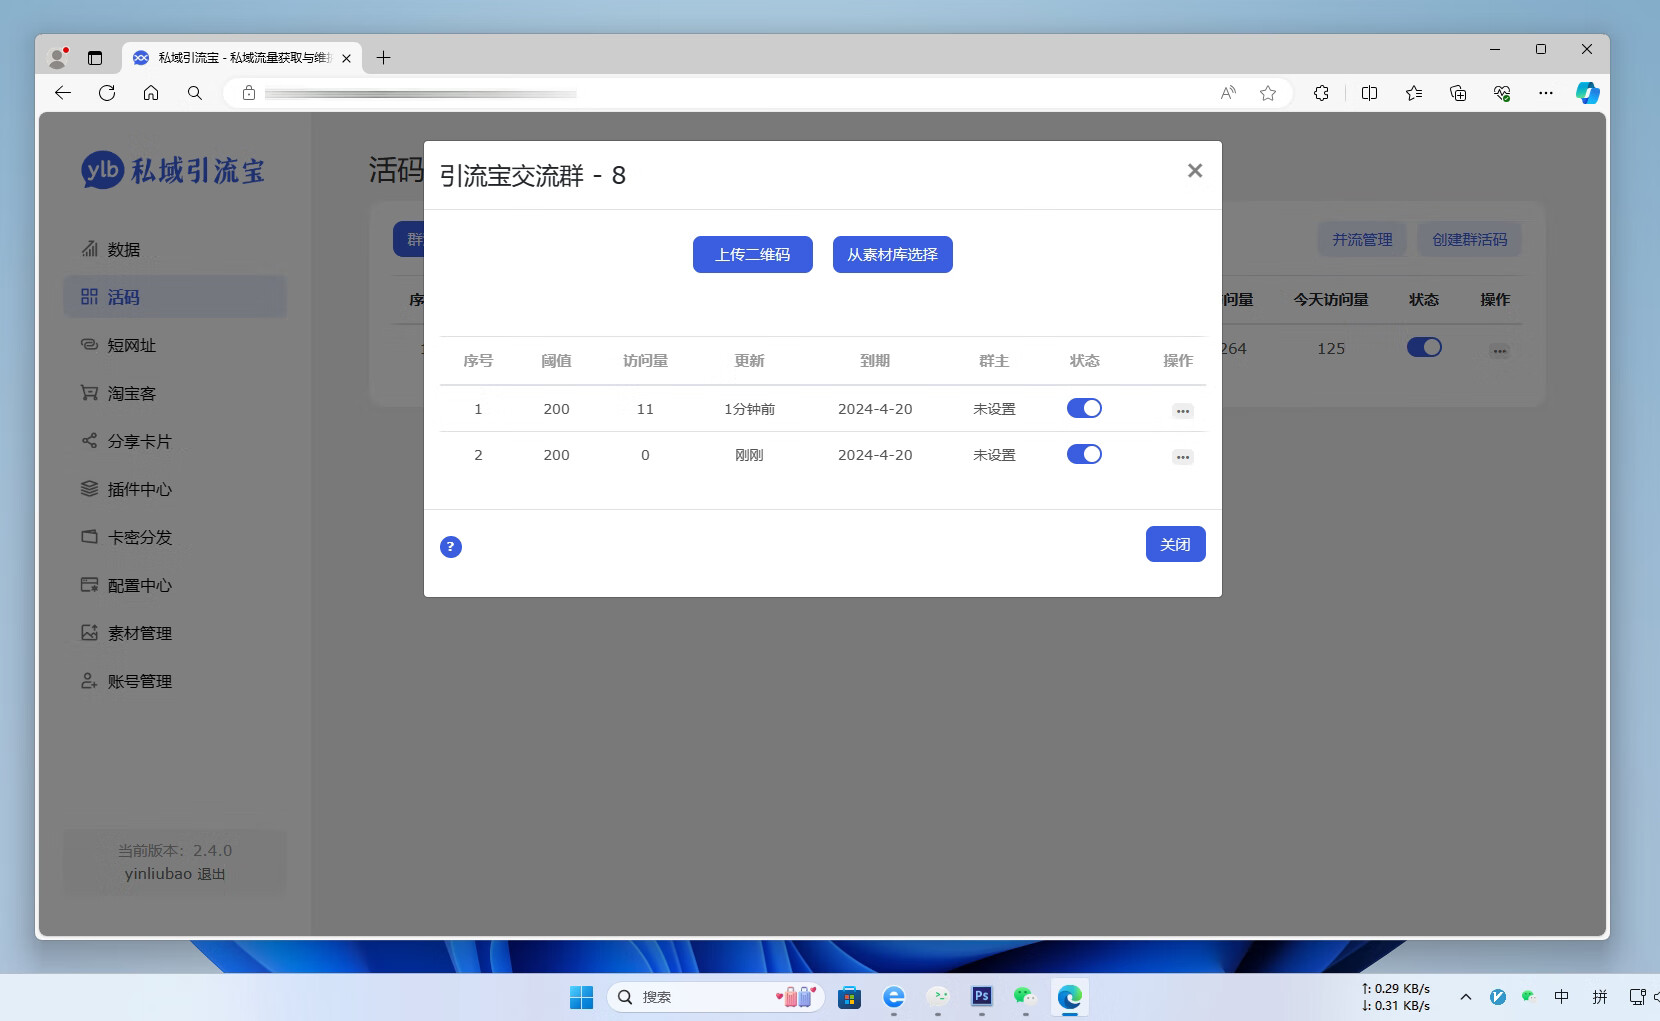The height and width of the screenshot is (1021, 1660).
Task: Click the blue help question mark icon
Action: tap(451, 547)
